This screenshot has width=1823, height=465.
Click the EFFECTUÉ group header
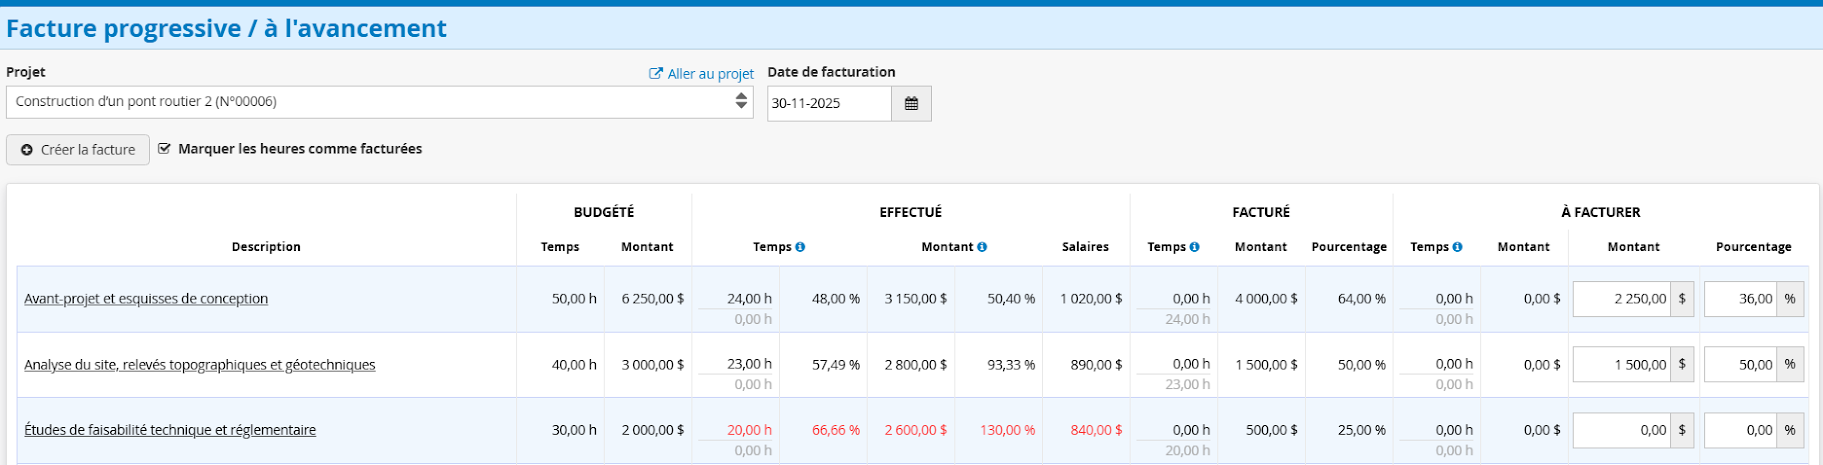[x=911, y=212]
